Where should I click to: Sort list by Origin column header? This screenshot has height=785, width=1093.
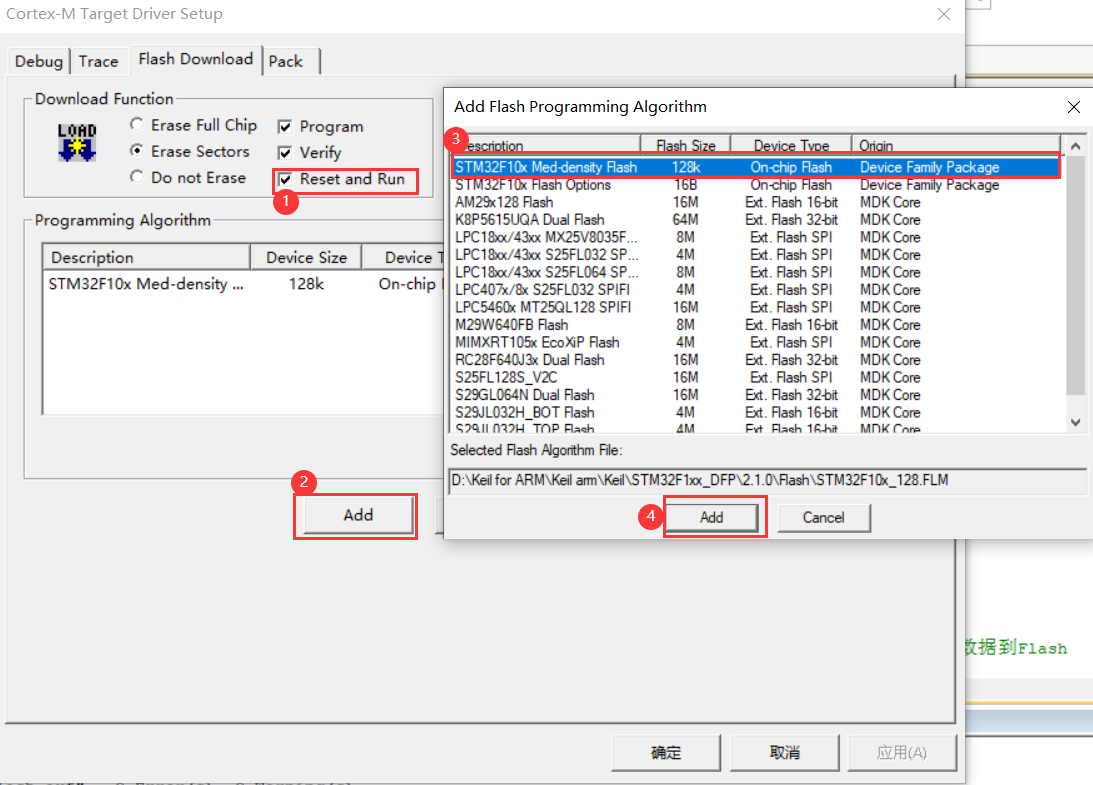956,145
